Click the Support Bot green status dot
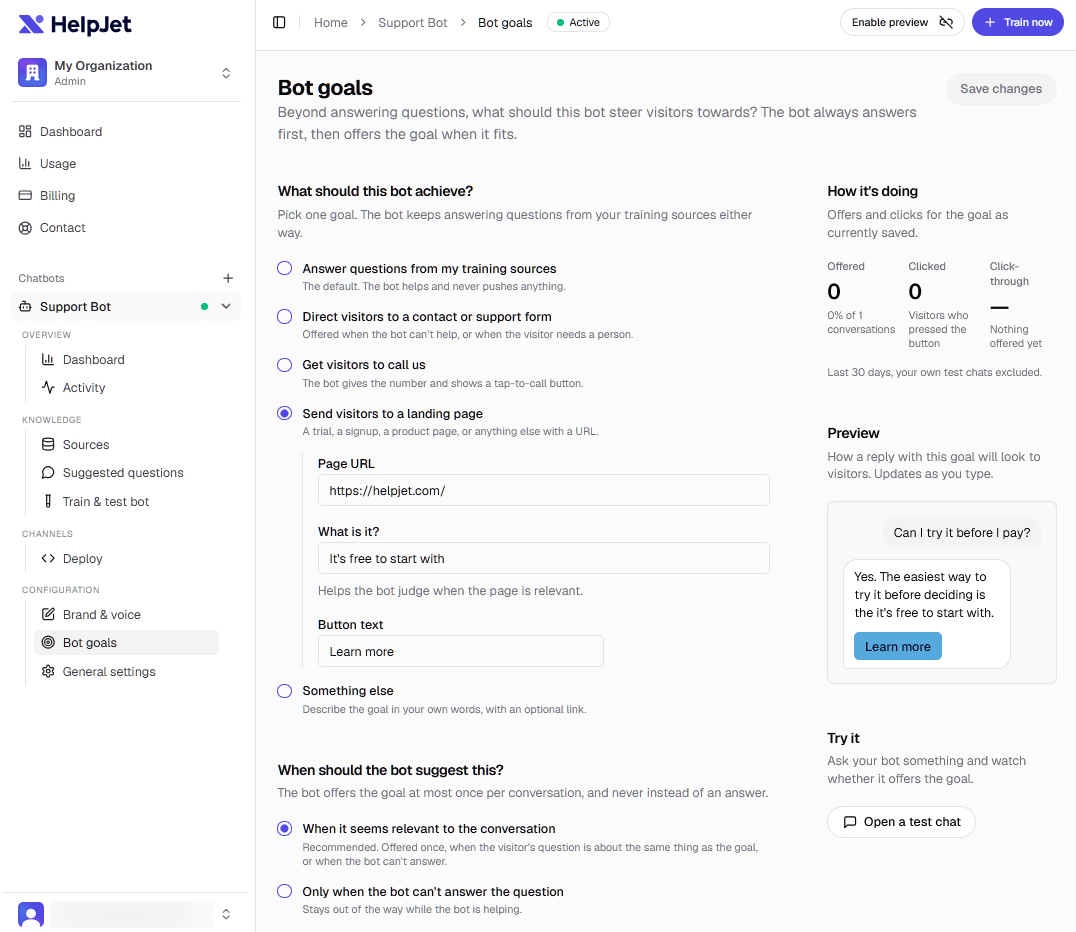This screenshot has width=1076, height=932. [204, 307]
